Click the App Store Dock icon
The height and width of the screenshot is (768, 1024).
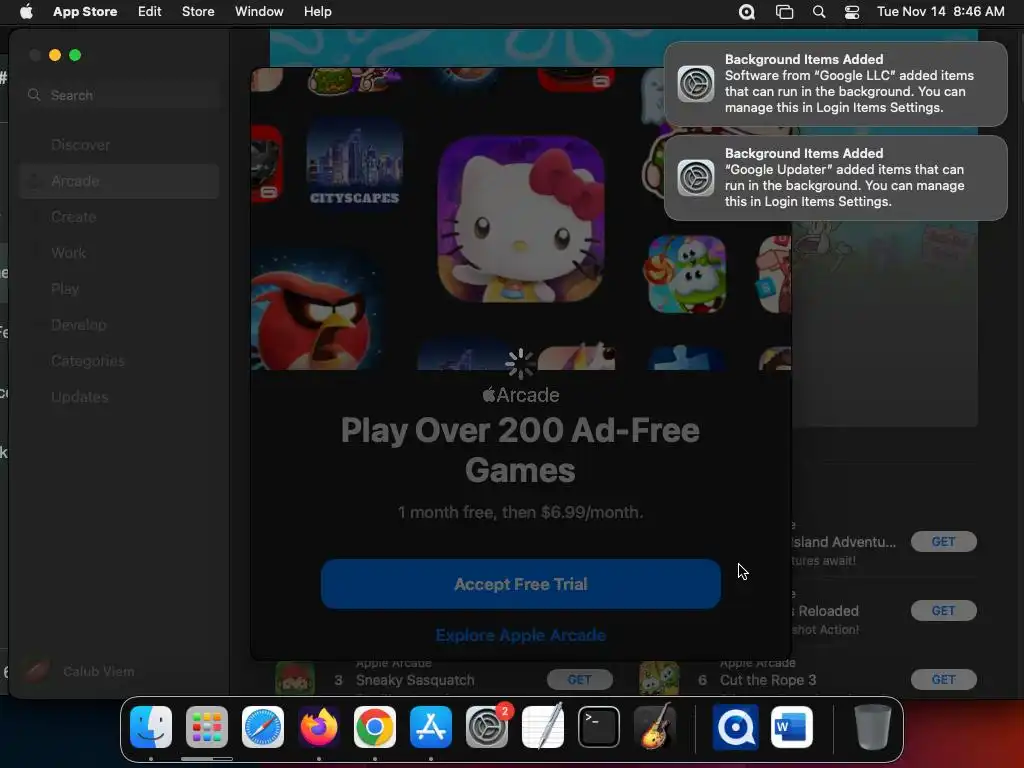(x=431, y=727)
